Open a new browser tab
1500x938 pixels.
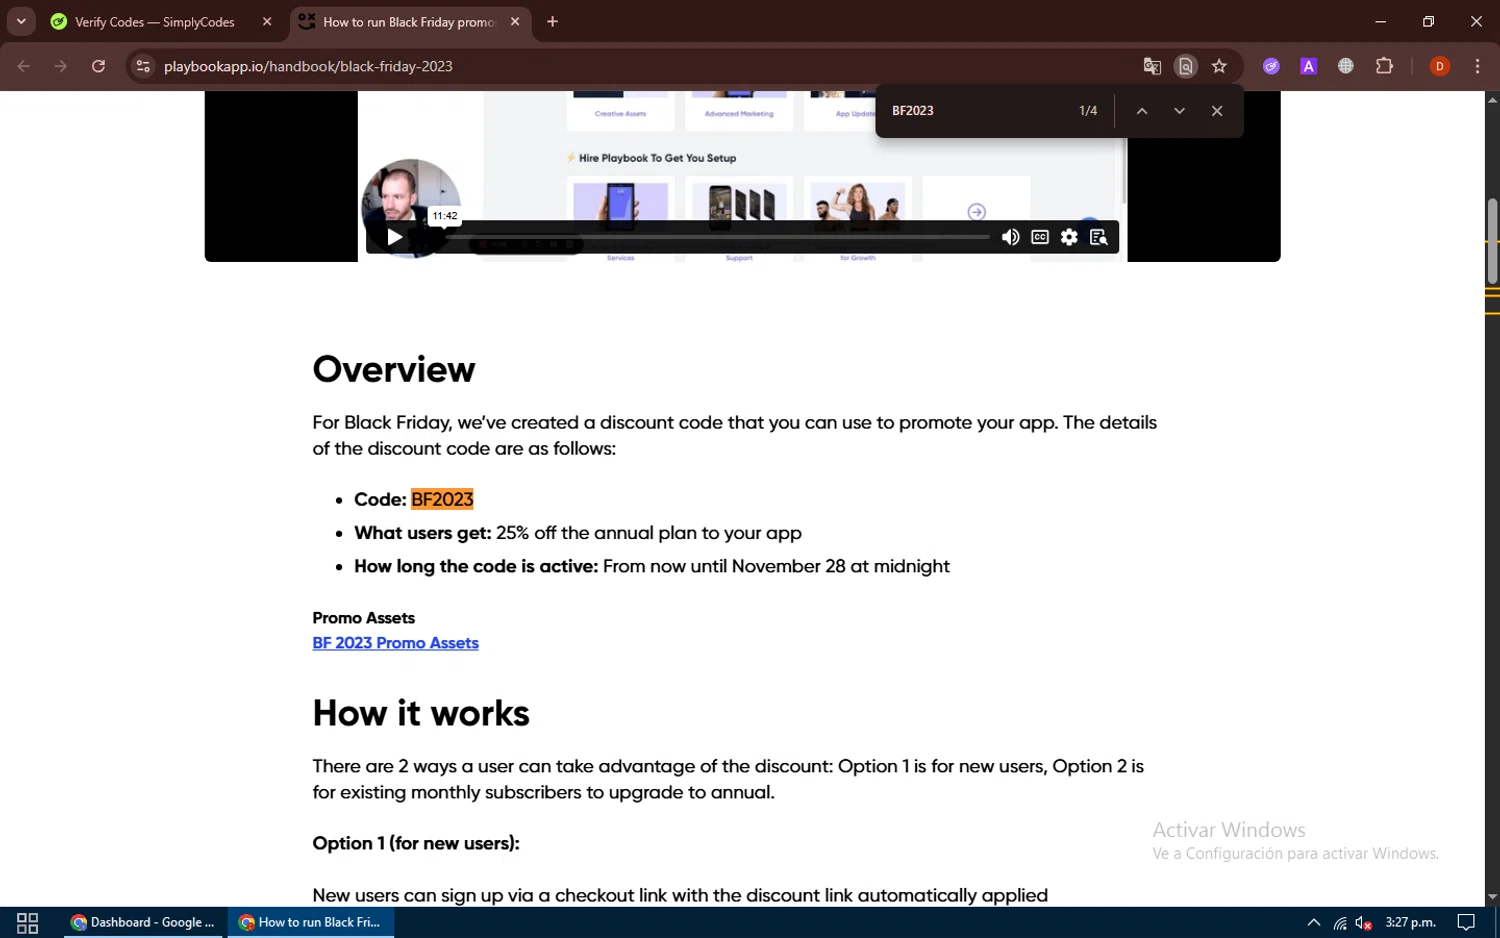click(x=552, y=21)
